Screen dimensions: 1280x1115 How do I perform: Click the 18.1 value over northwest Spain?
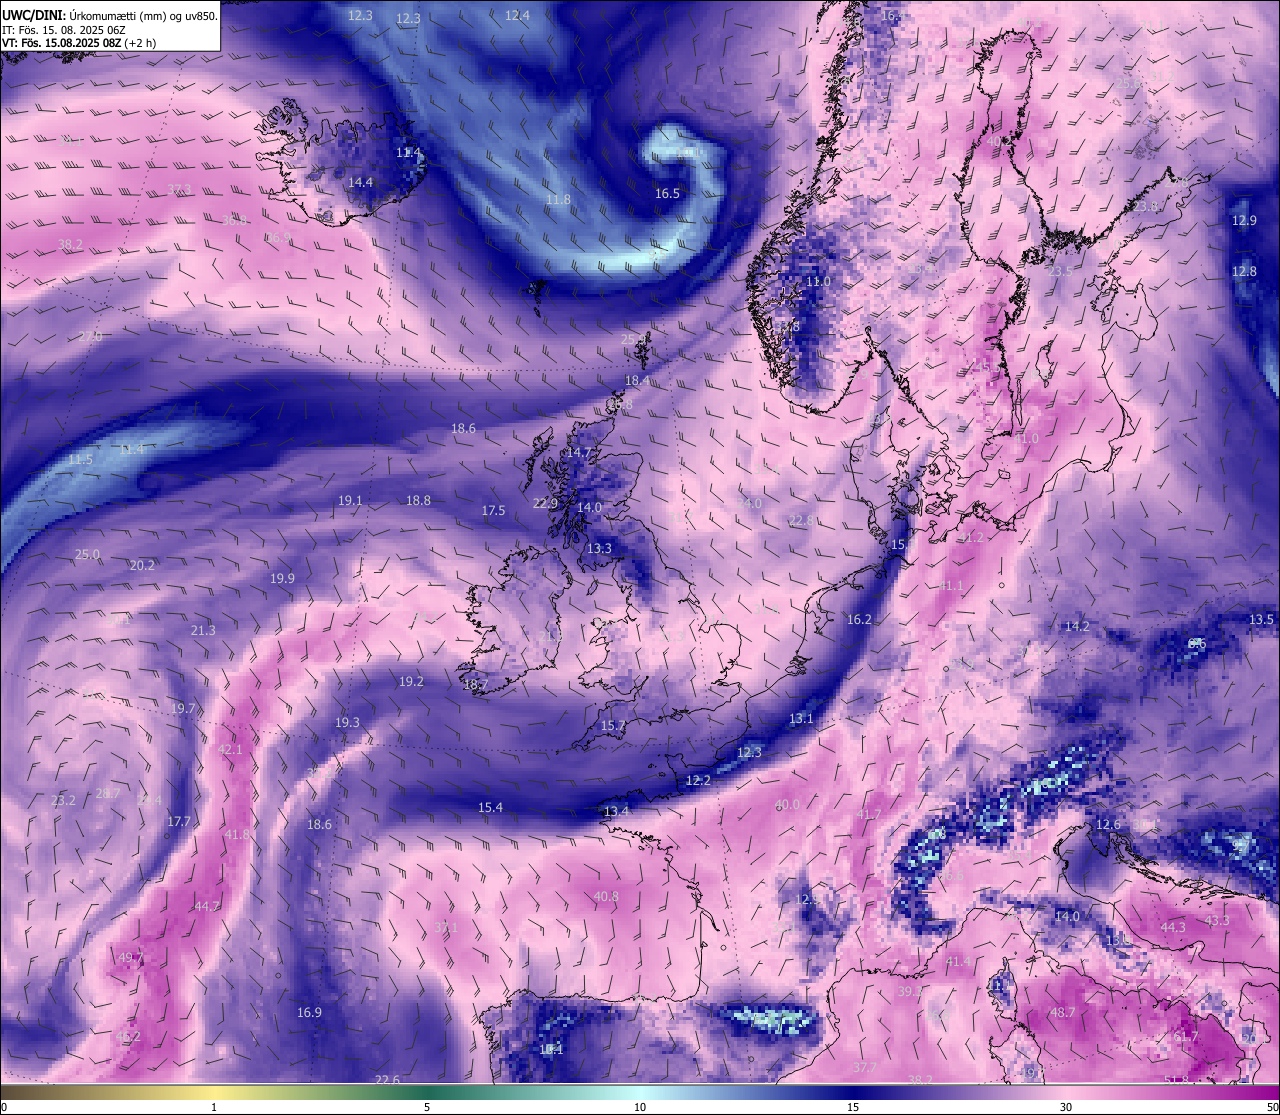pos(551,1050)
